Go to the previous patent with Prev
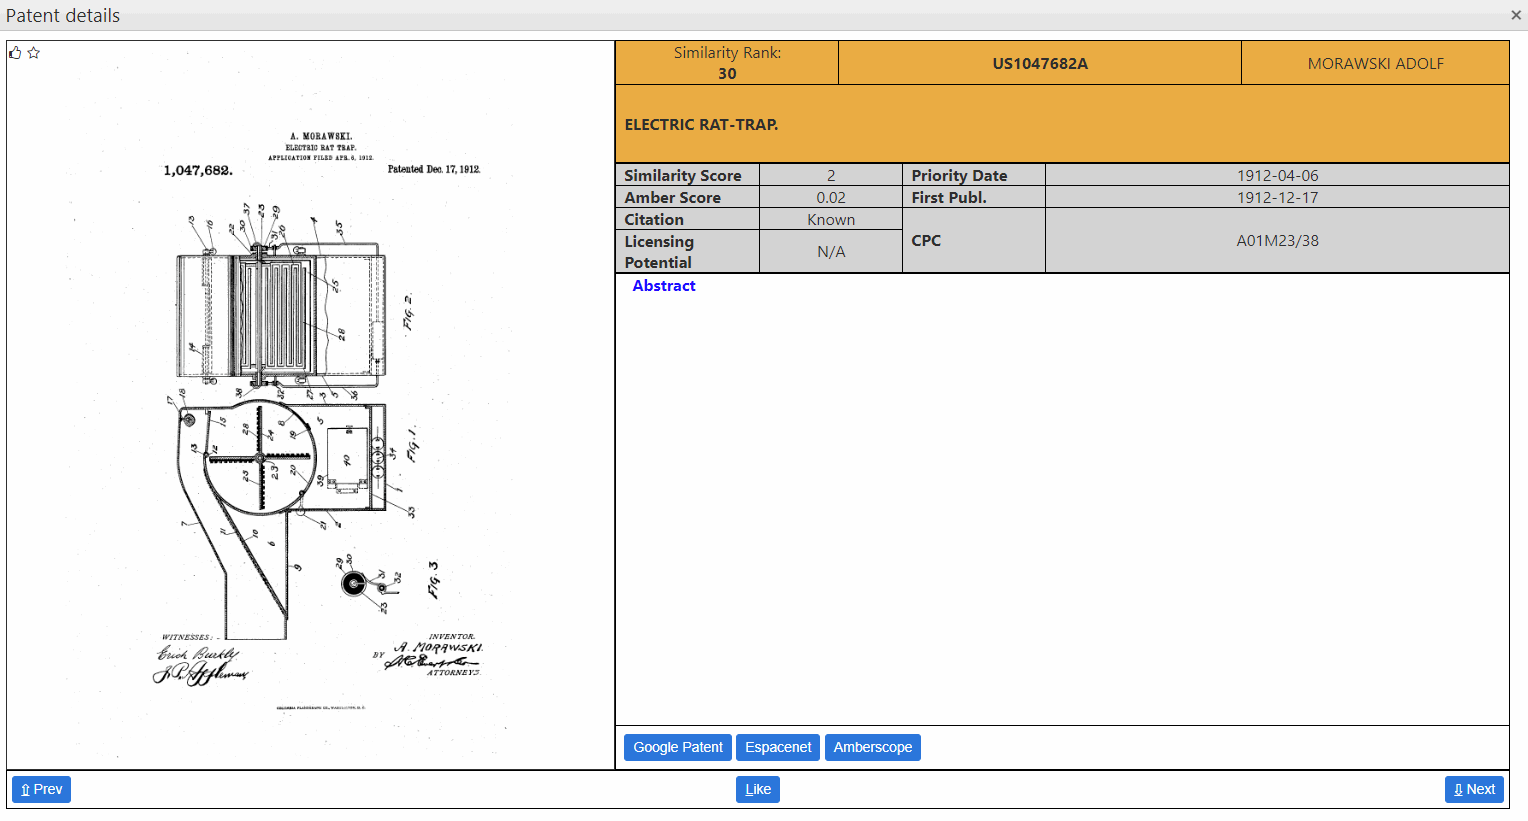This screenshot has height=821, width=1528. 41,789
